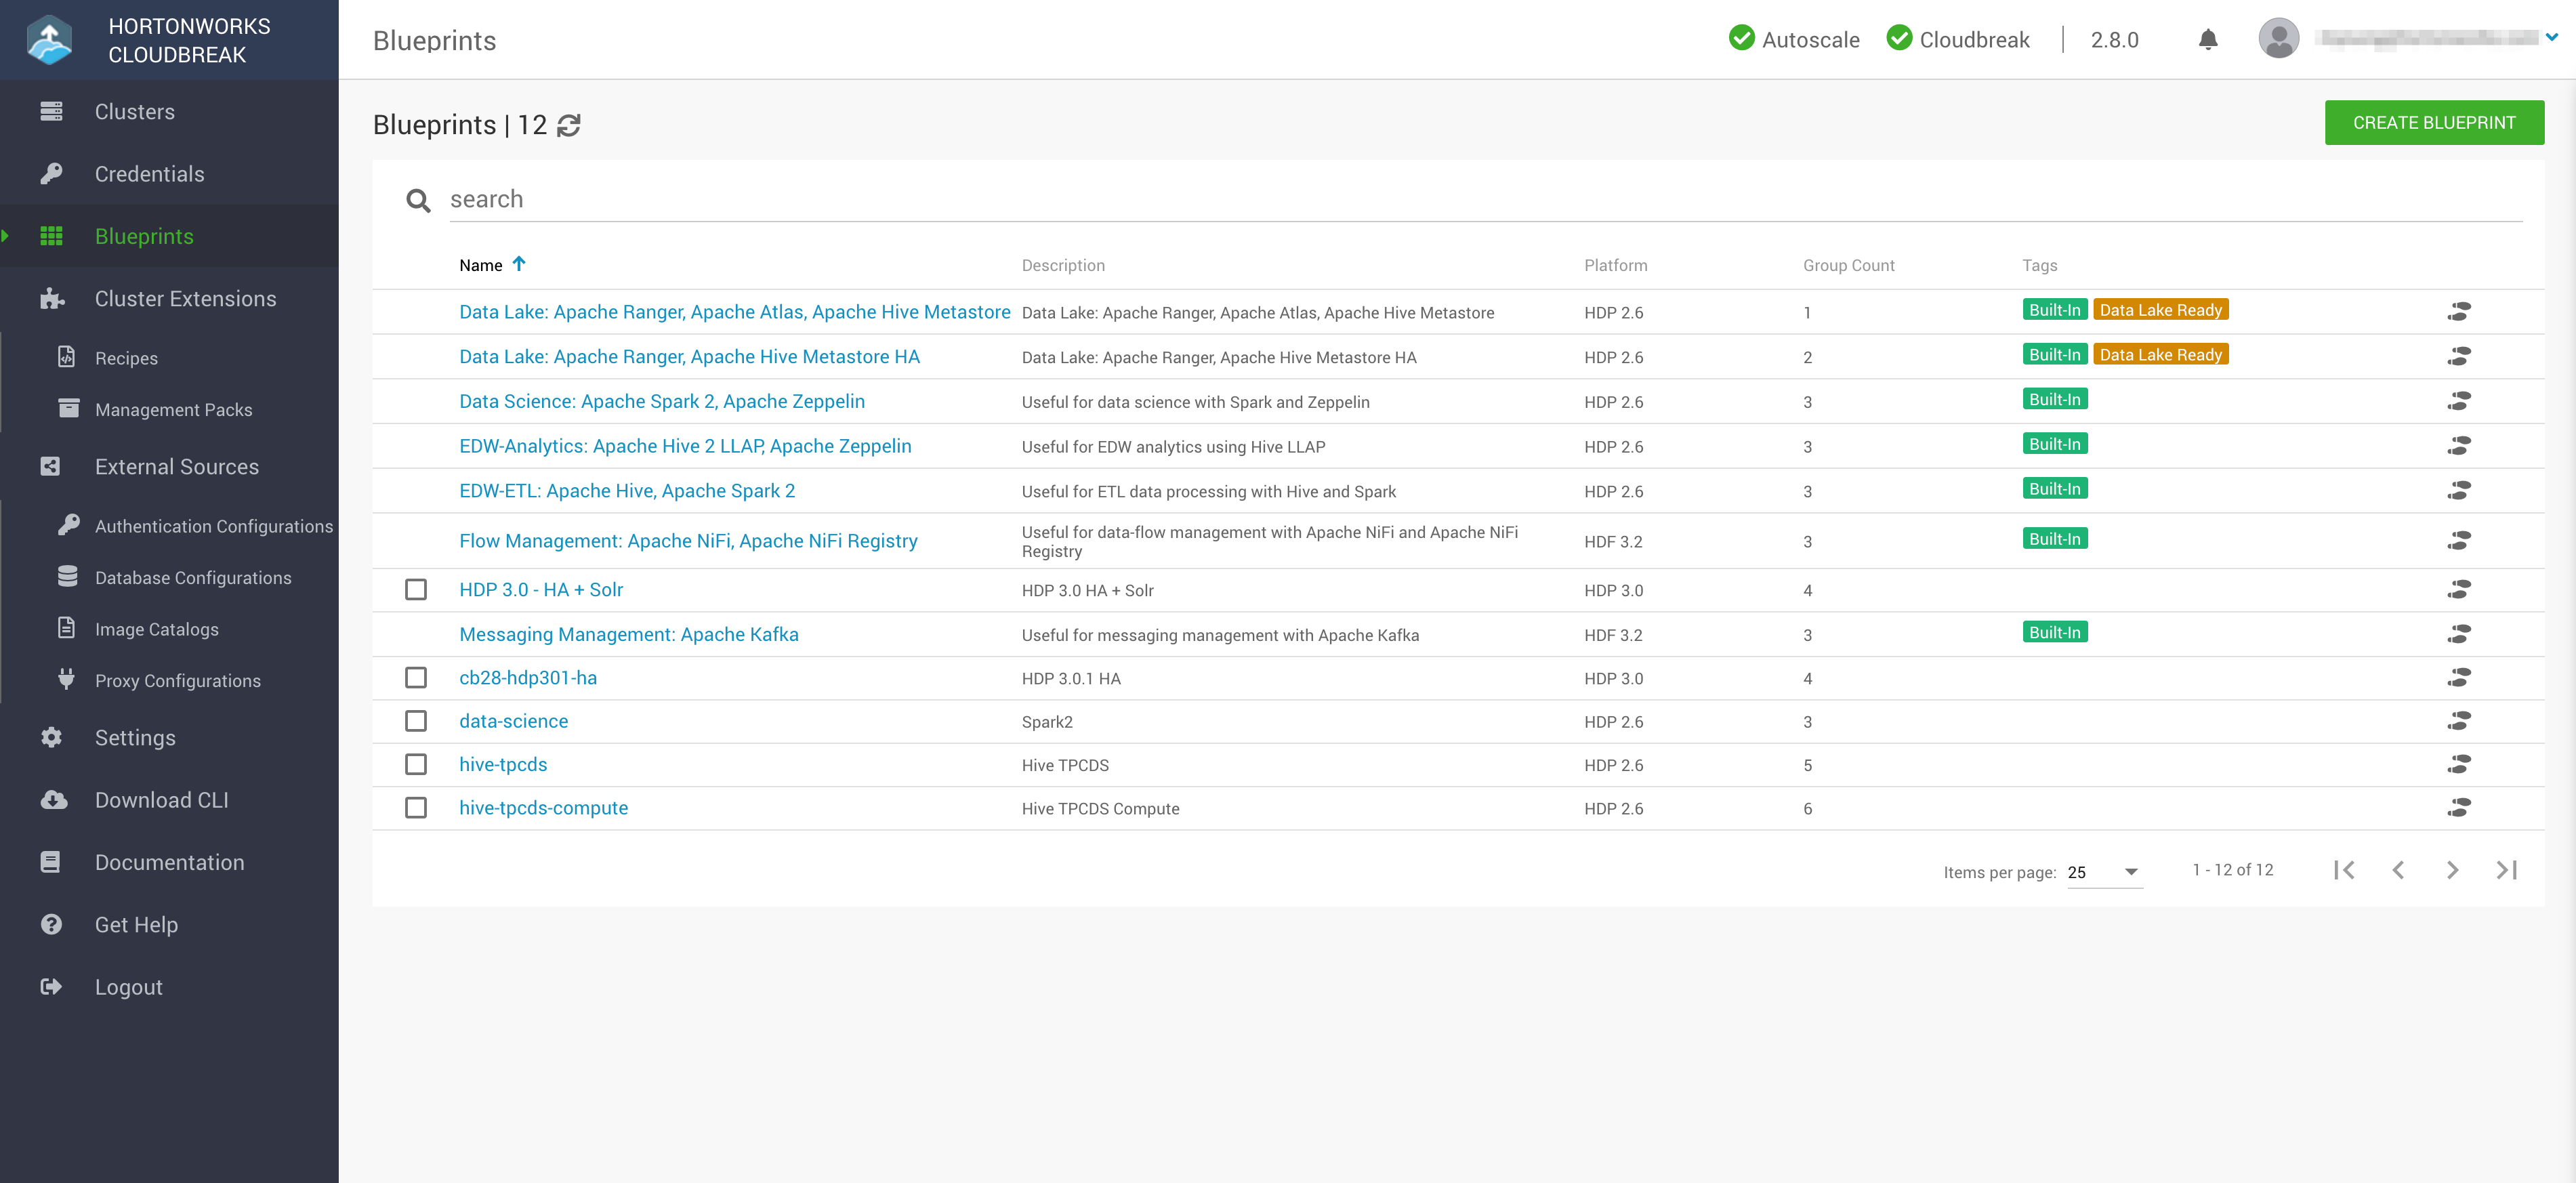
Task: Select Authentication Configurations under External Sources
Action: [x=214, y=525]
